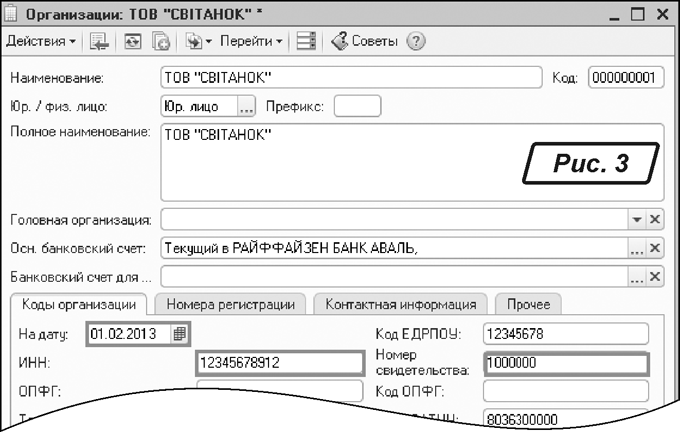Open the Перейти dropdown menu

pos(251,41)
